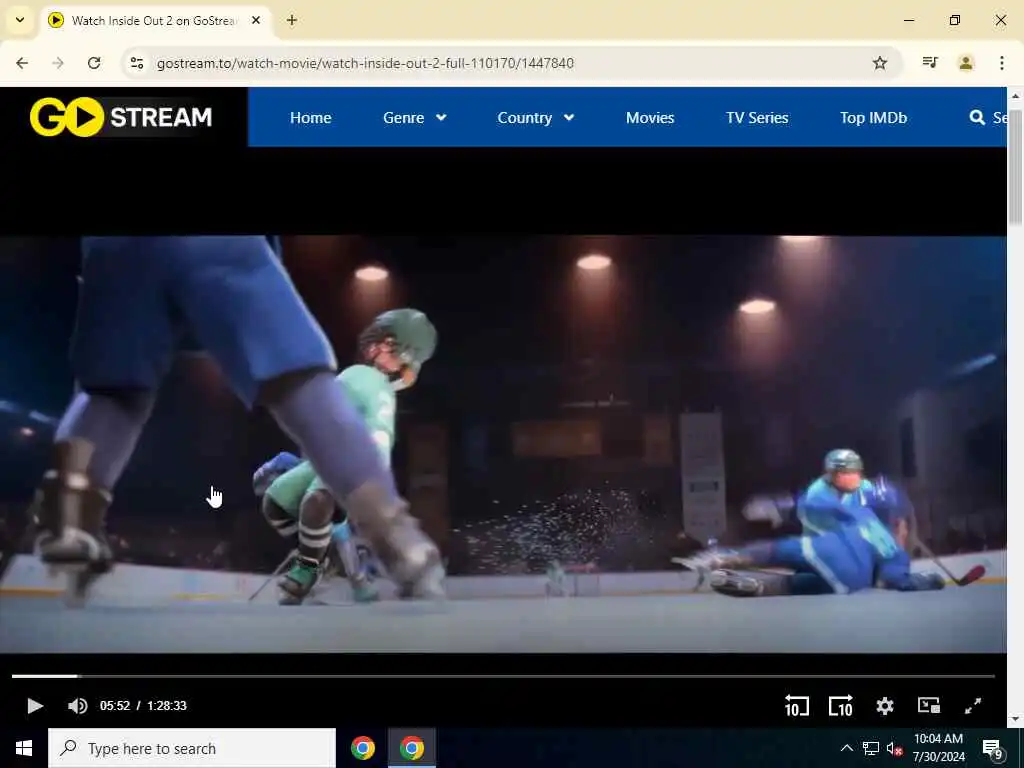Open the Top IMDb page
Viewport: 1024px width, 768px height.
873,118
